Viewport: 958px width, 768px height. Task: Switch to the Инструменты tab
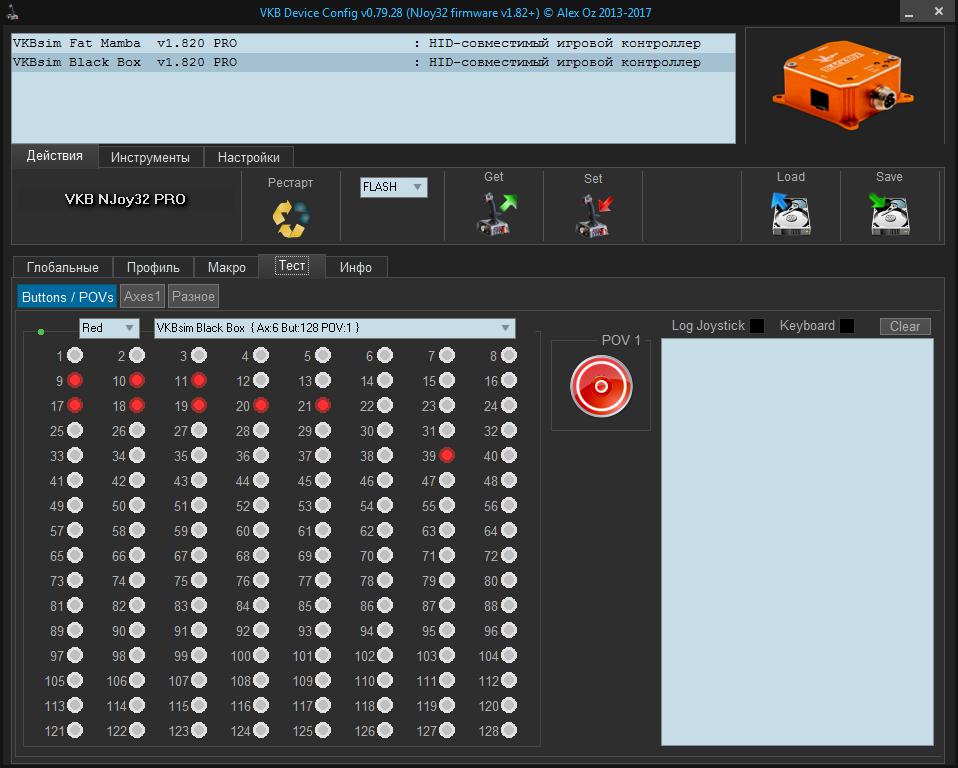coord(150,157)
